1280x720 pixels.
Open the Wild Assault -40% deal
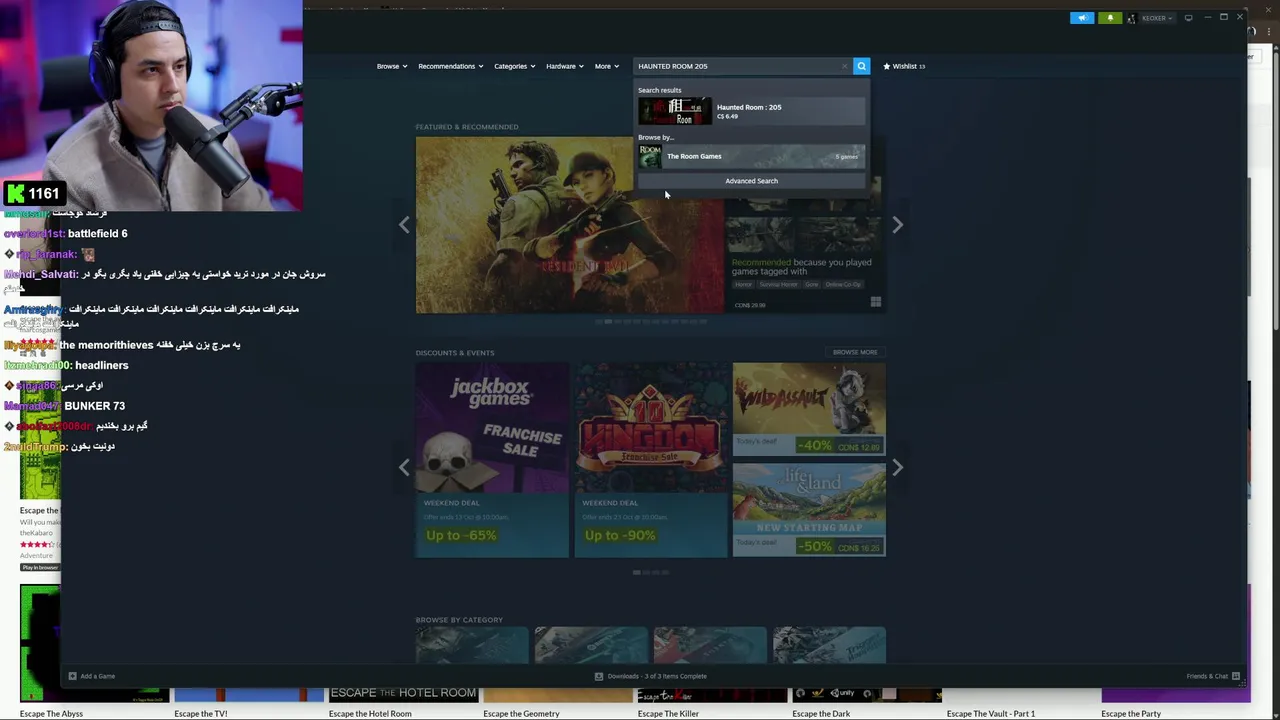(809, 409)
